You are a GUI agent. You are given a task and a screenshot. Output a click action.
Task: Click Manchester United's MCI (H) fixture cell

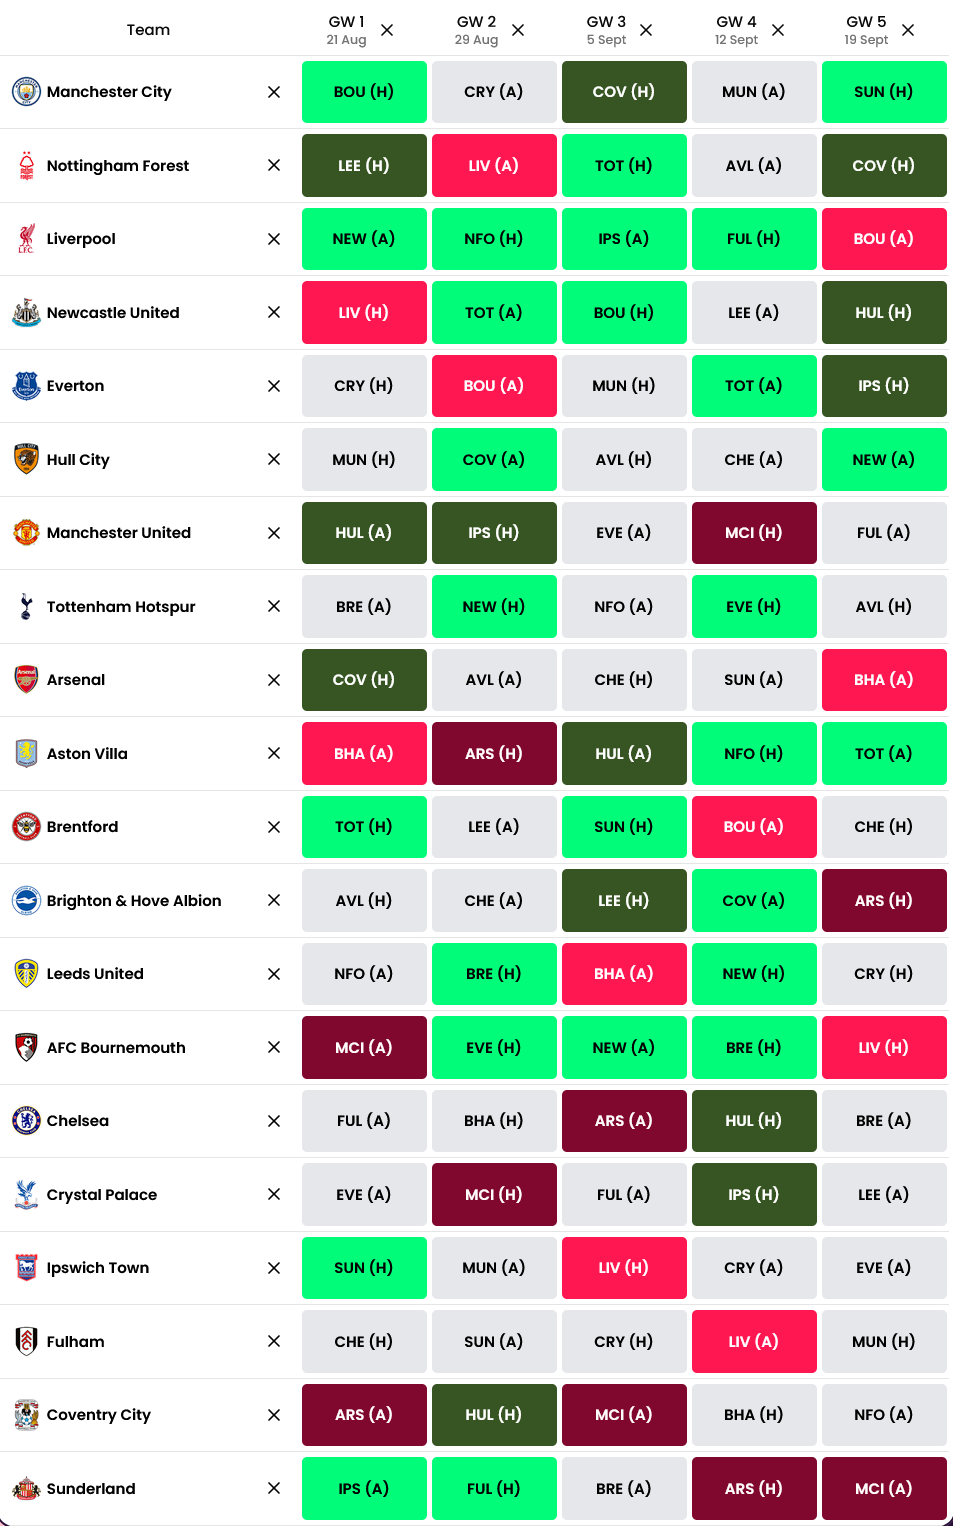(x=754, y=533)
